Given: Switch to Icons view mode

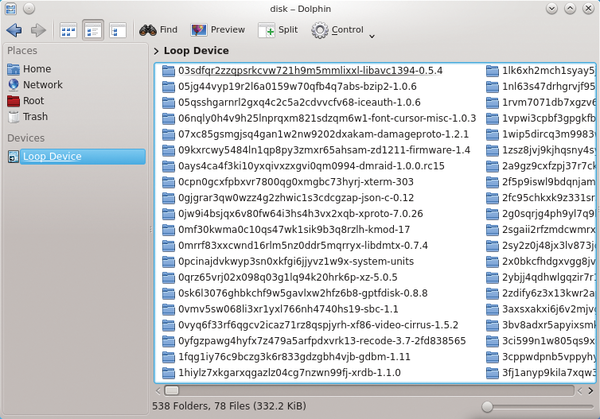Looking at the screenshot, I should [x=68, y=30].
